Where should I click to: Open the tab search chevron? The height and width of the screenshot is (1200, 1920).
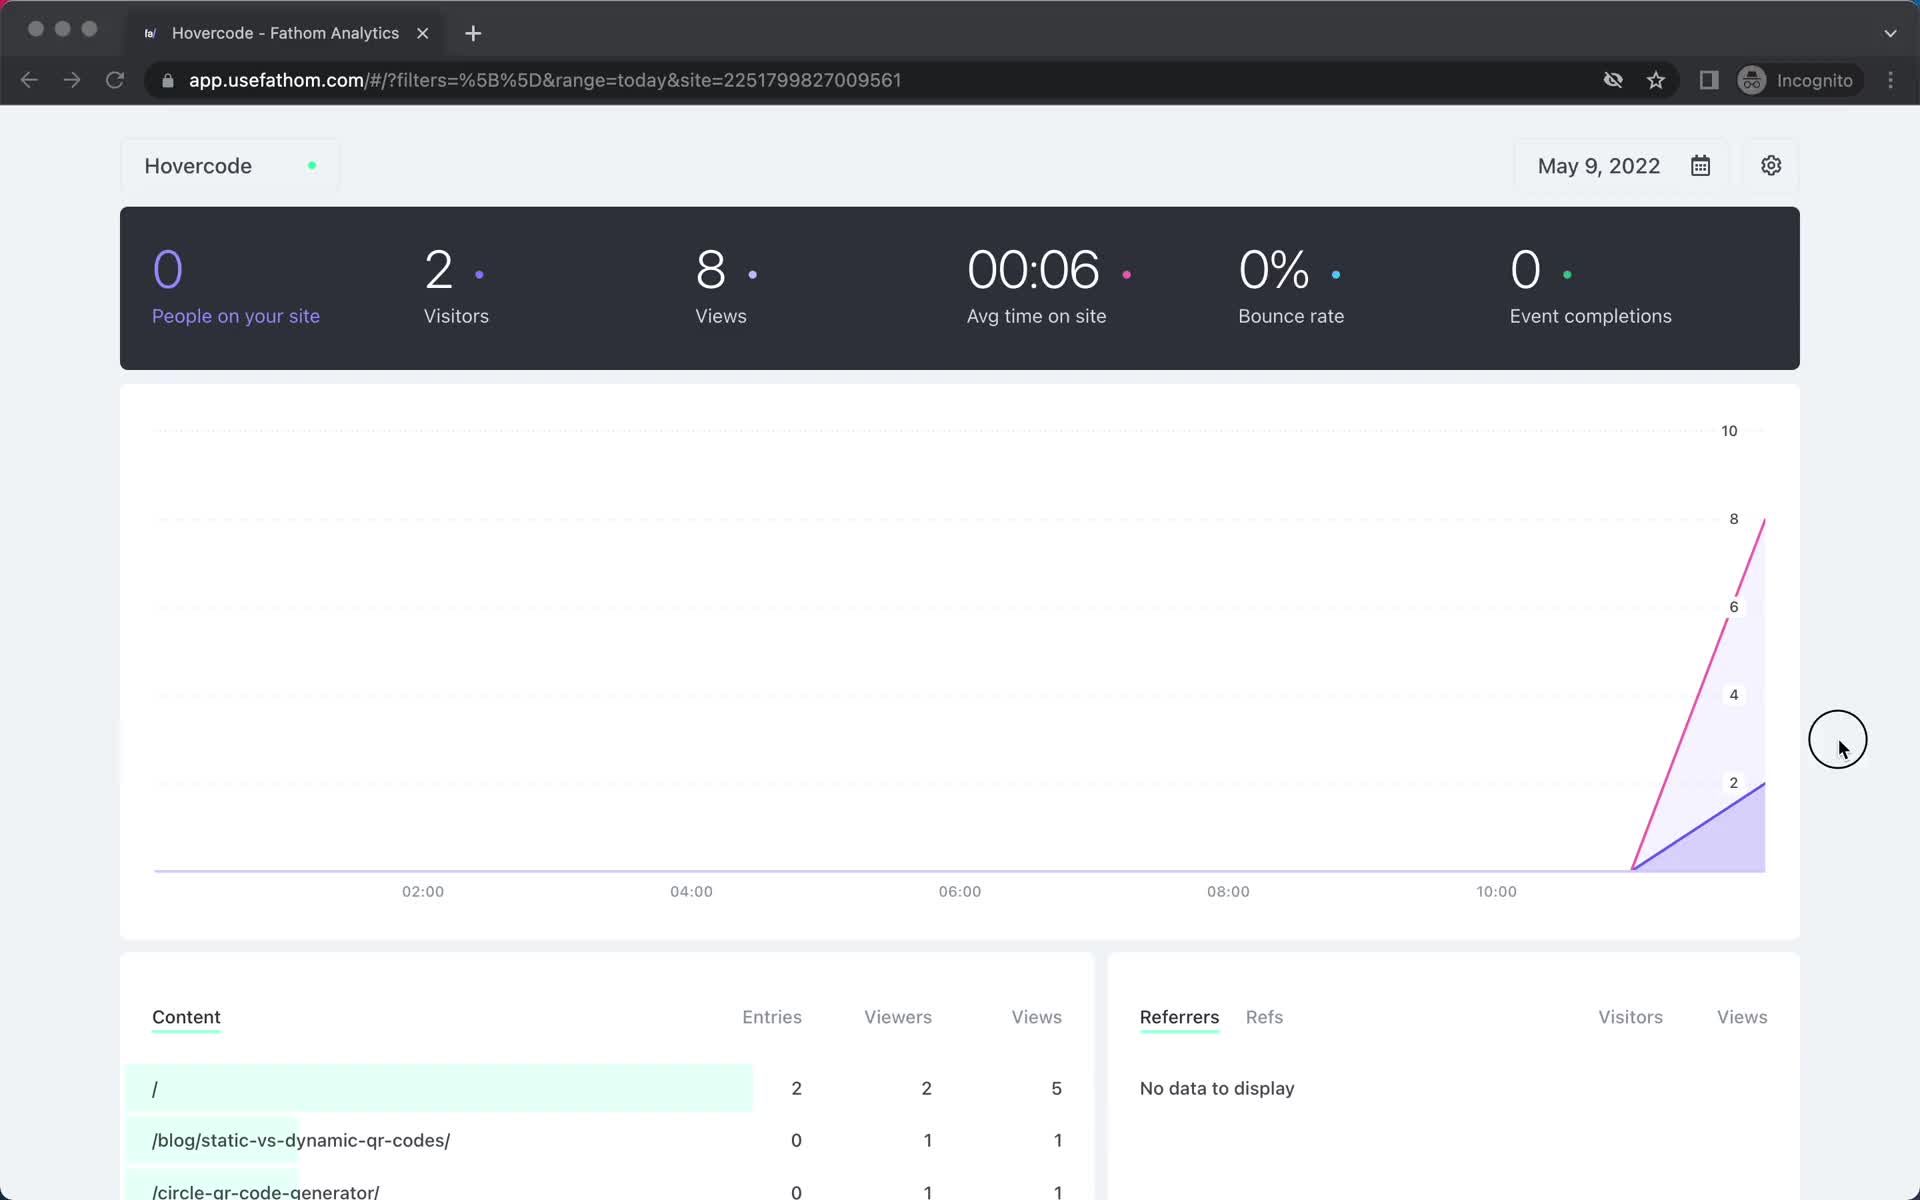[x=1890, y=33]
